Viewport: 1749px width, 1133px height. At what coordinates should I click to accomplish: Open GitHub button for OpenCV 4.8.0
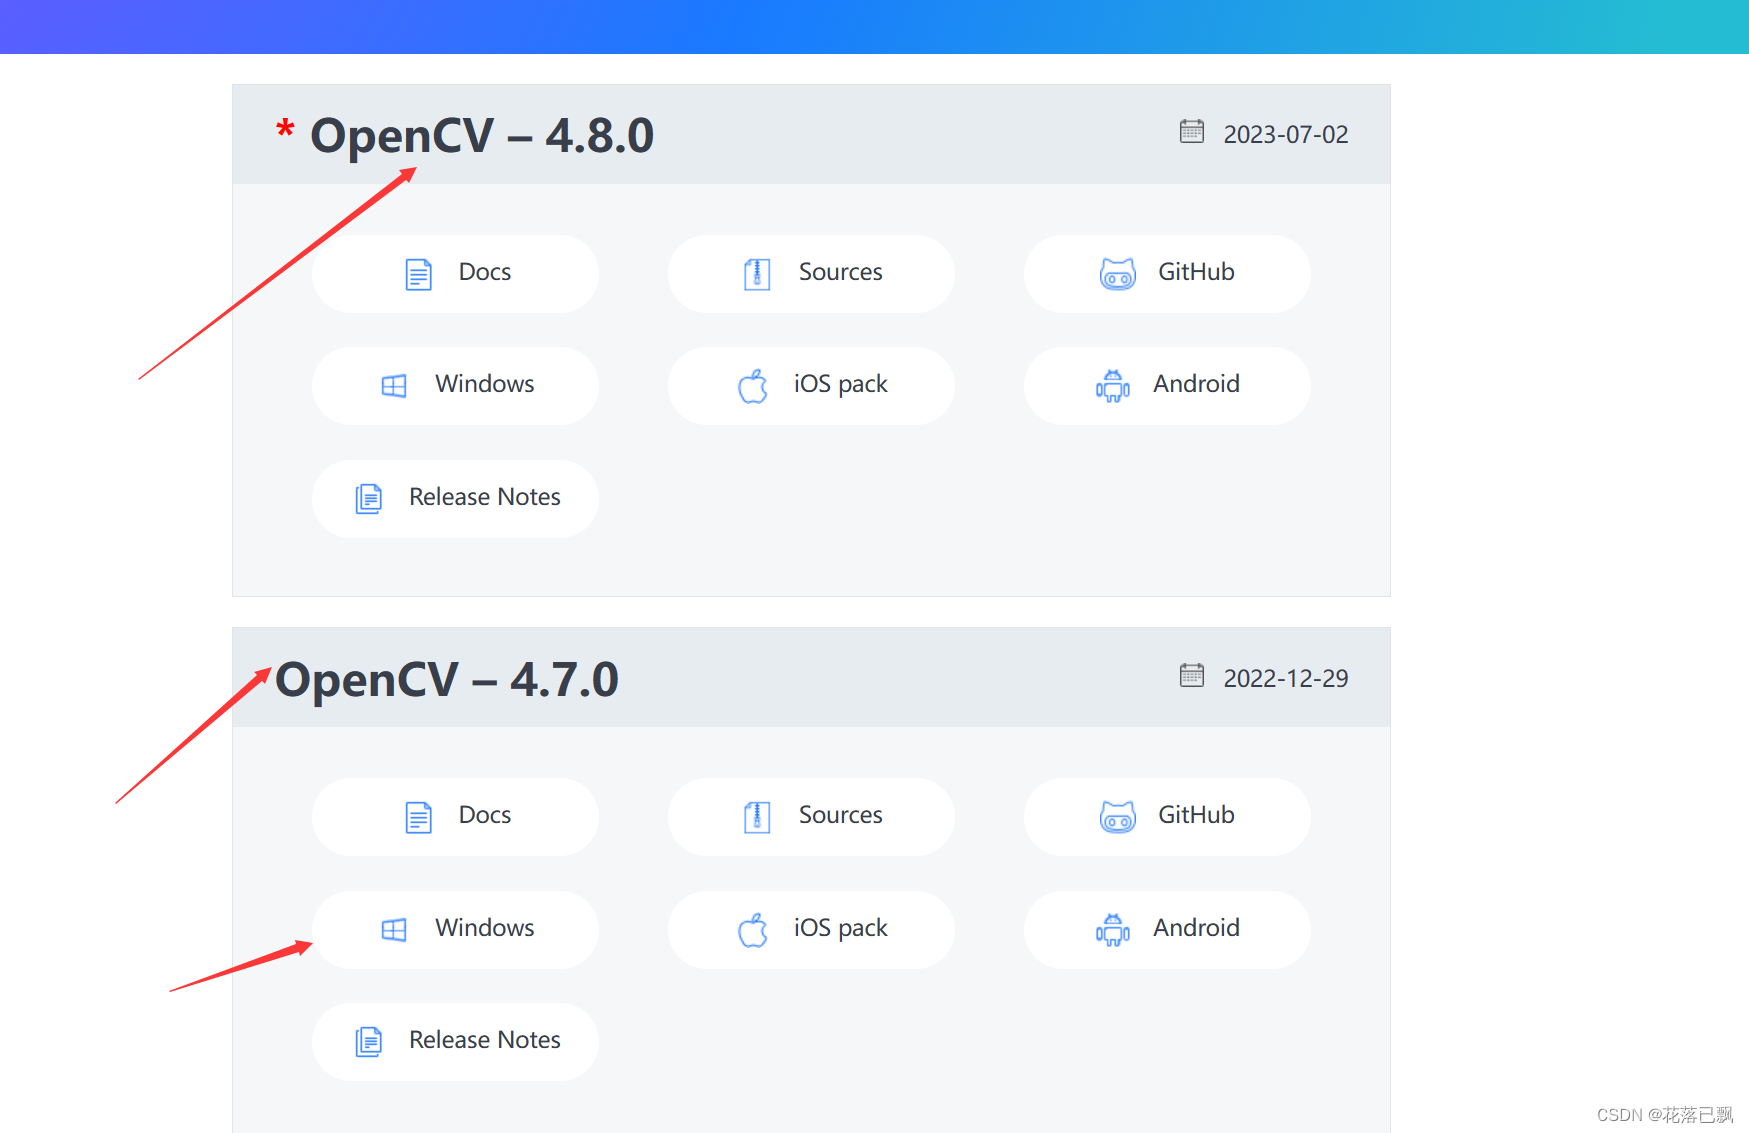1167,273
